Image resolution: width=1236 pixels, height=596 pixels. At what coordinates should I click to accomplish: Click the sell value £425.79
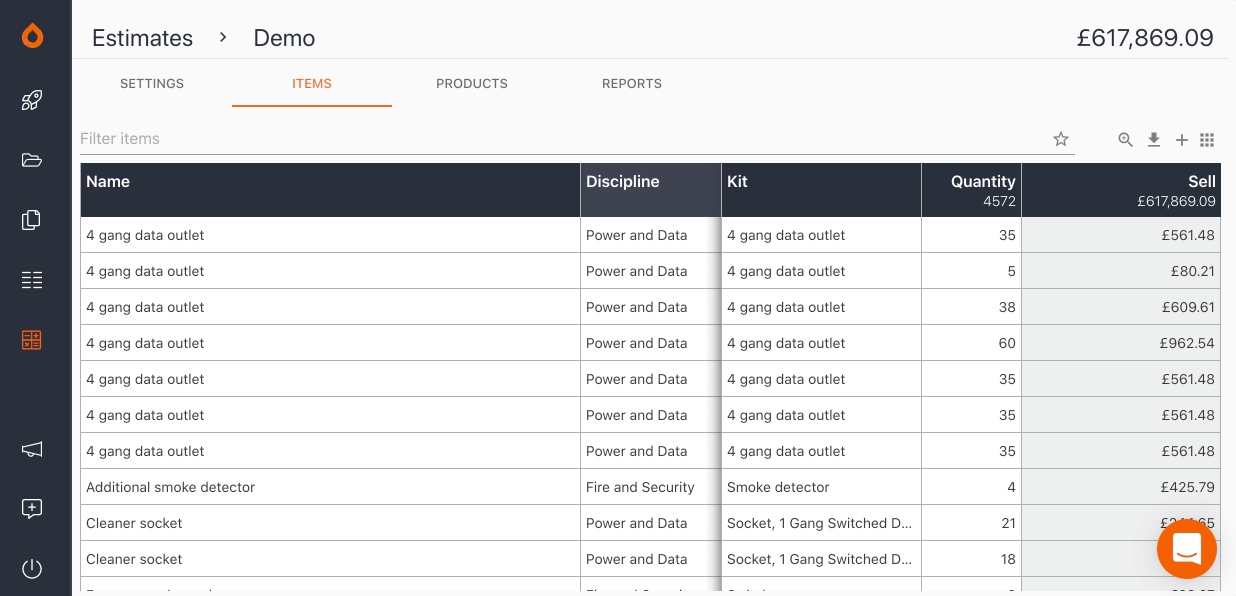pos(1121,487)
